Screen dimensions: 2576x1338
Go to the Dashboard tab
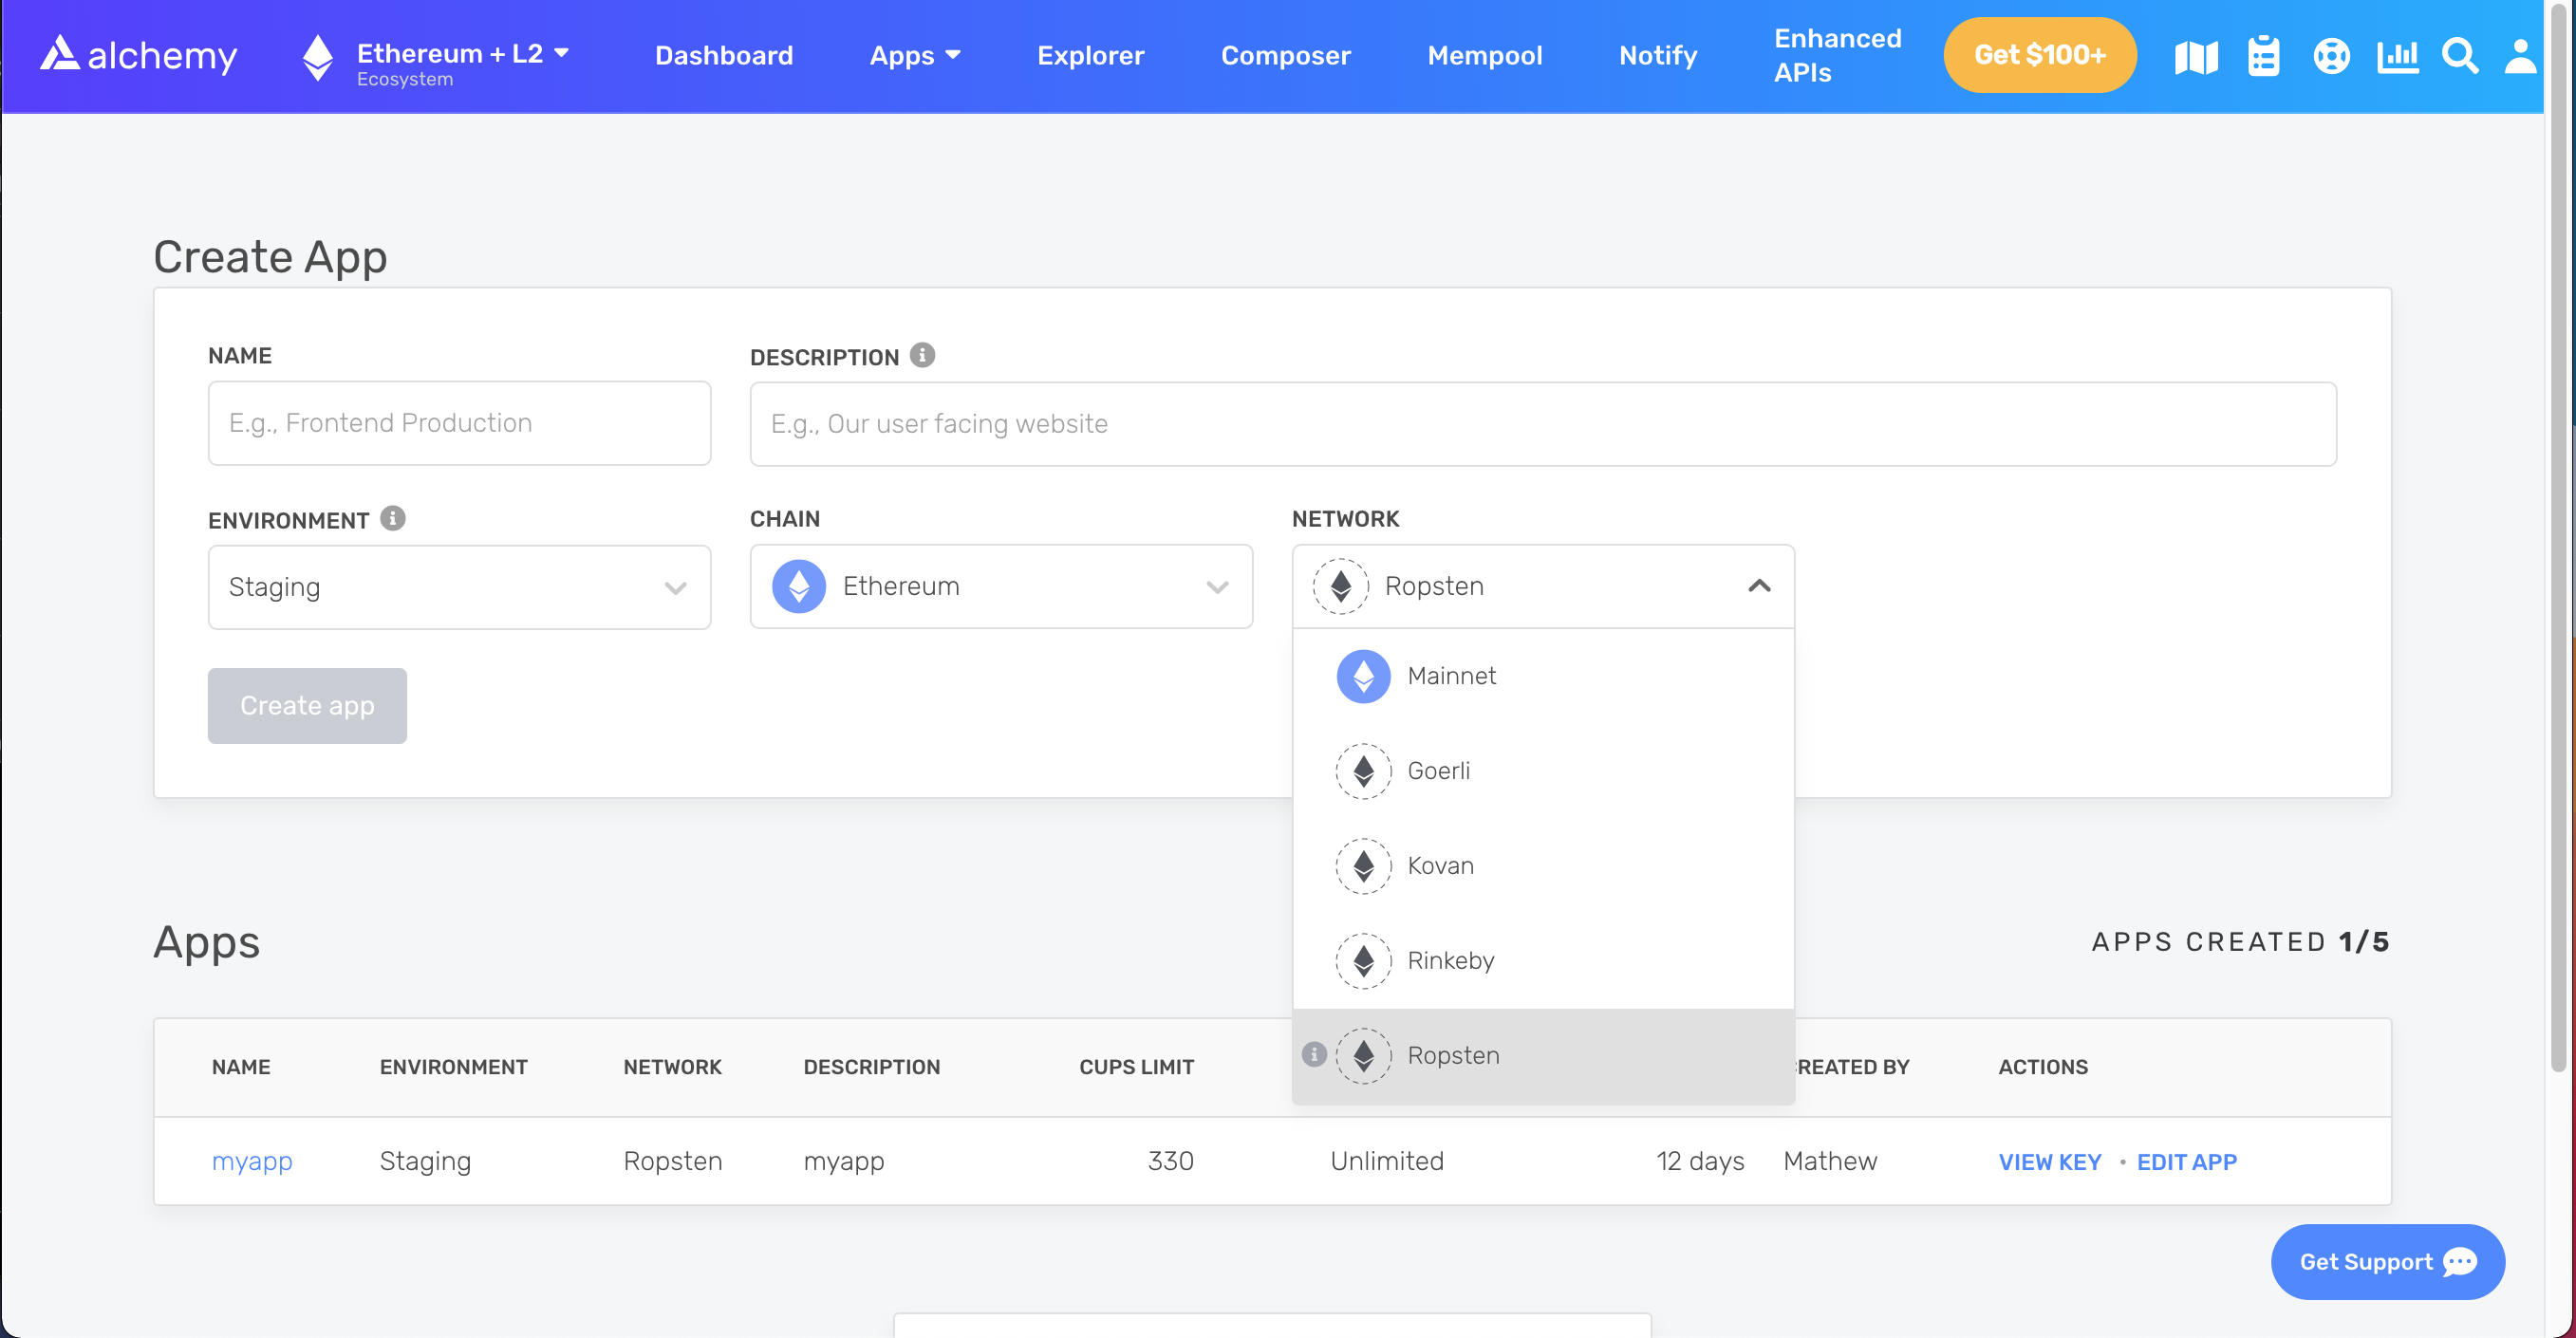[724, 55]
